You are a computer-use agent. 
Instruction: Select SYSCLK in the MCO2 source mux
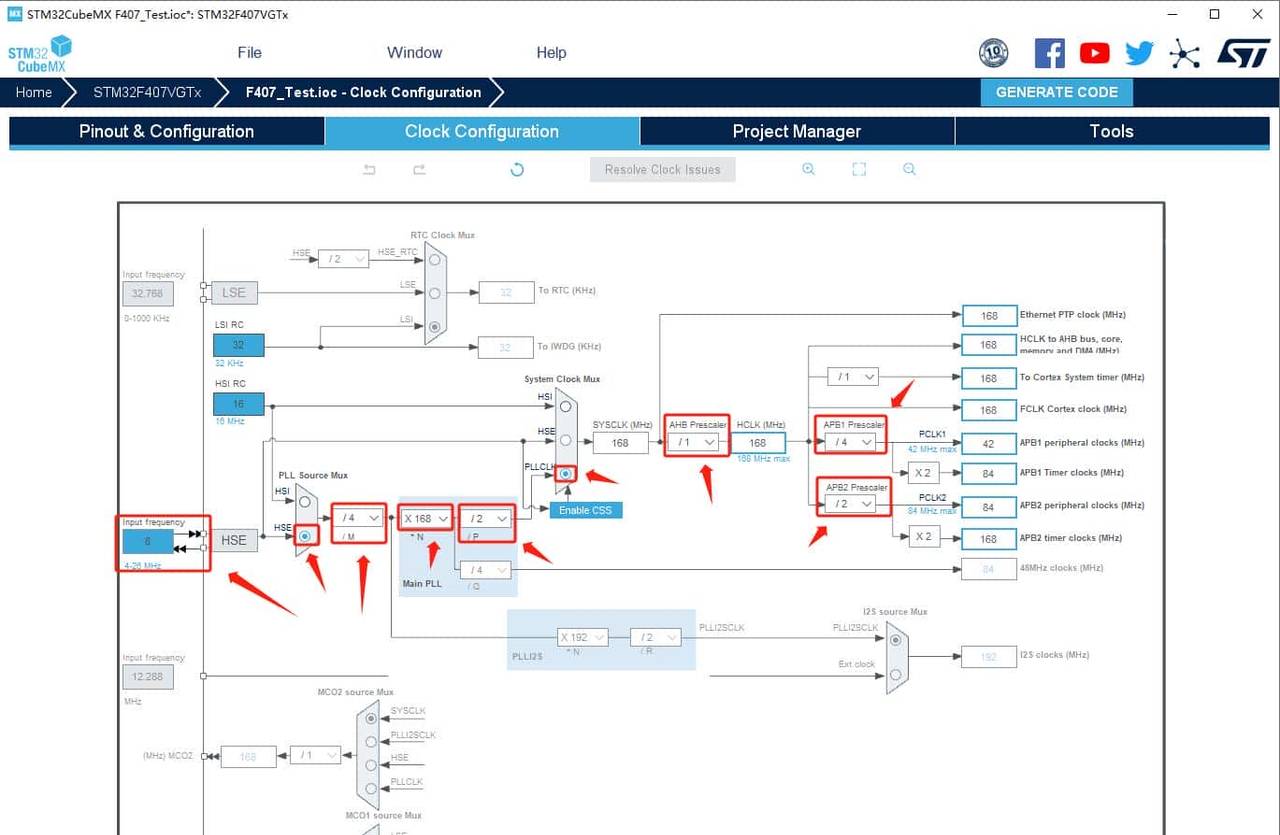pyautogui.click(x=370, y=718)
